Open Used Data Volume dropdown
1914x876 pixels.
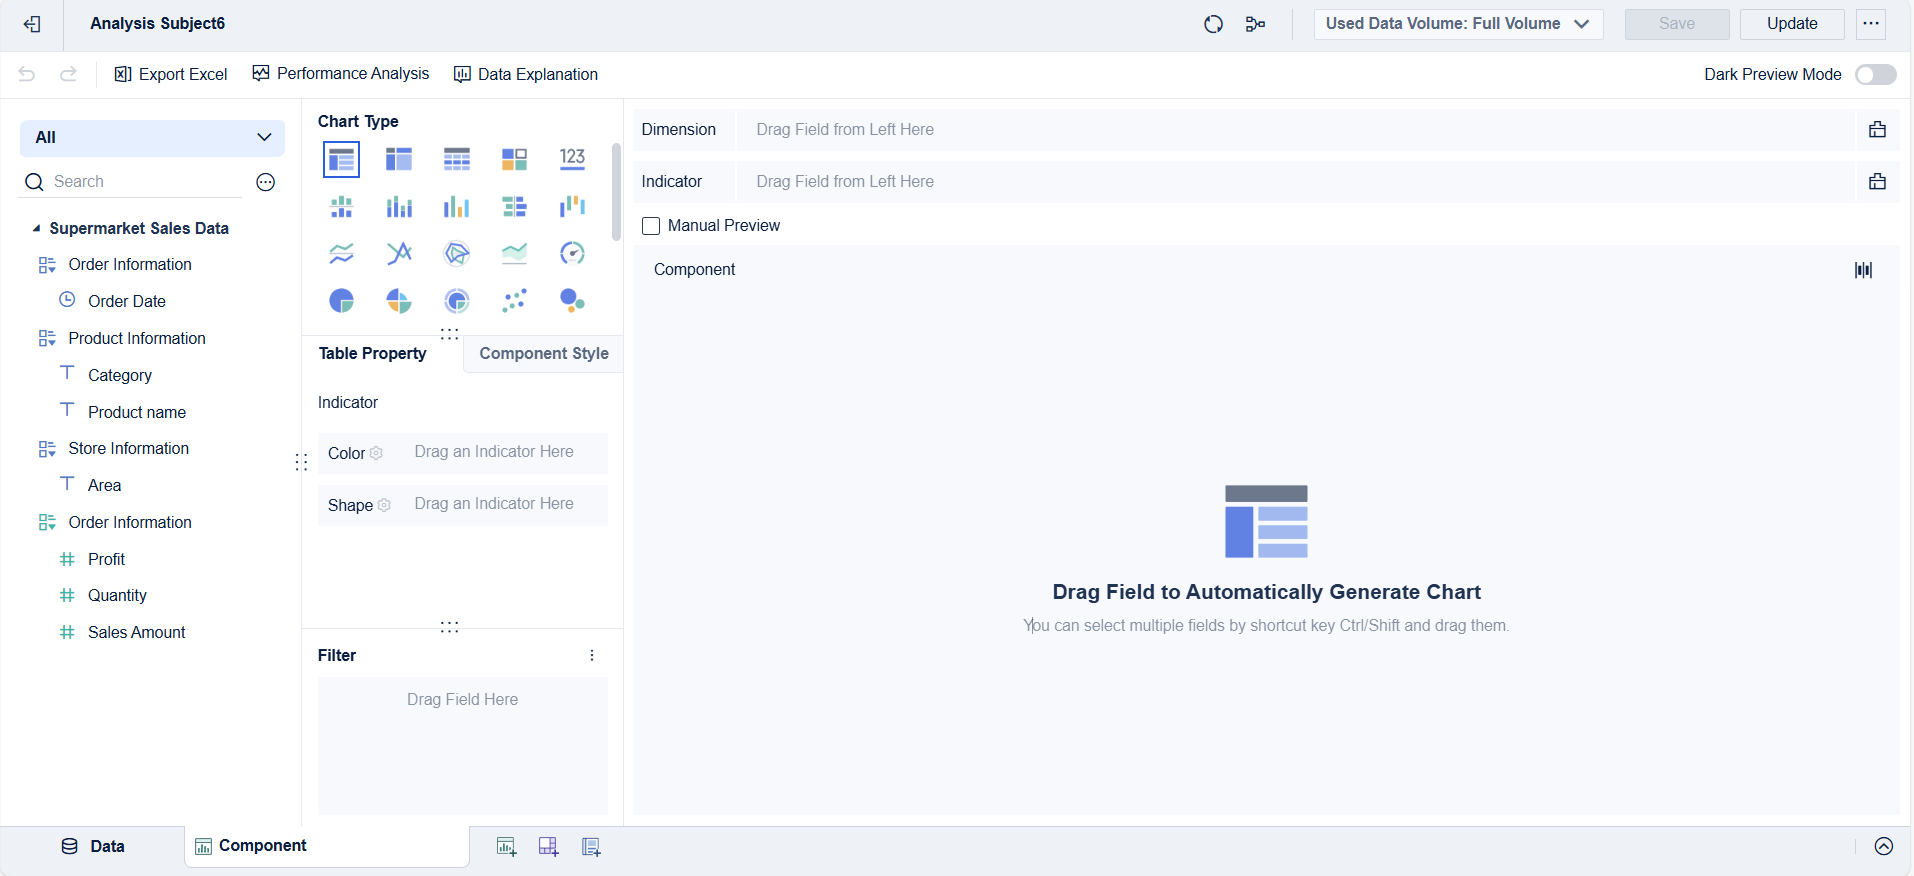point(1458,24)
